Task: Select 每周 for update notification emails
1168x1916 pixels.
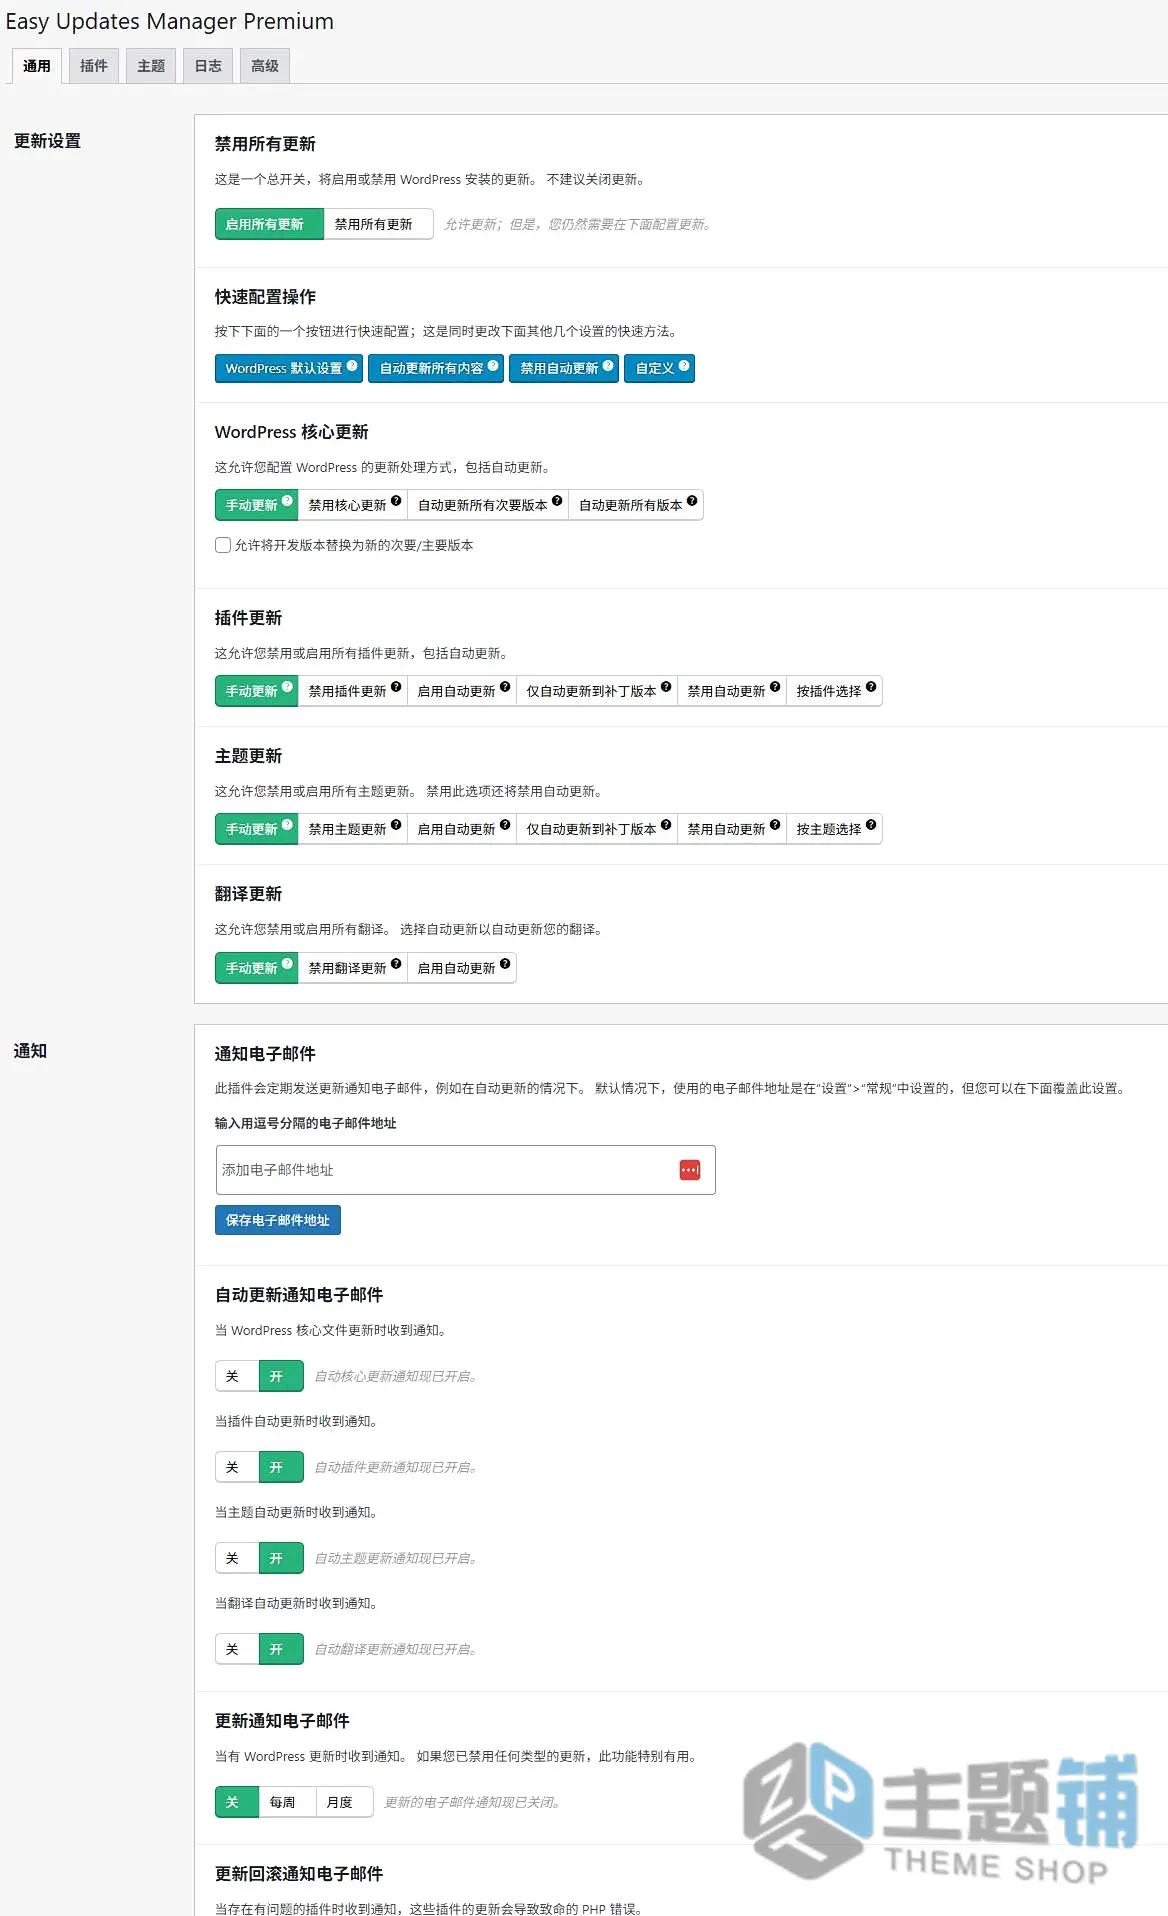Action: pos(287,1802)
